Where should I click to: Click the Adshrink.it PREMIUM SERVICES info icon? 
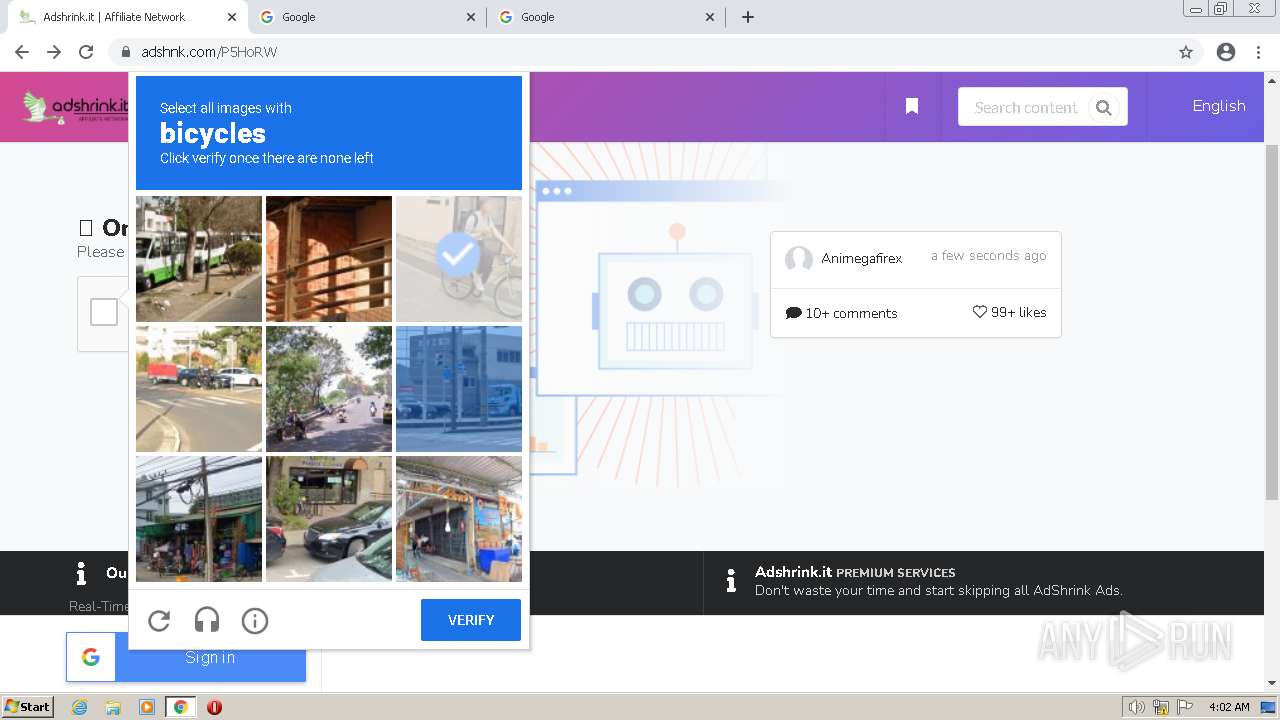[x=731, y=581]
